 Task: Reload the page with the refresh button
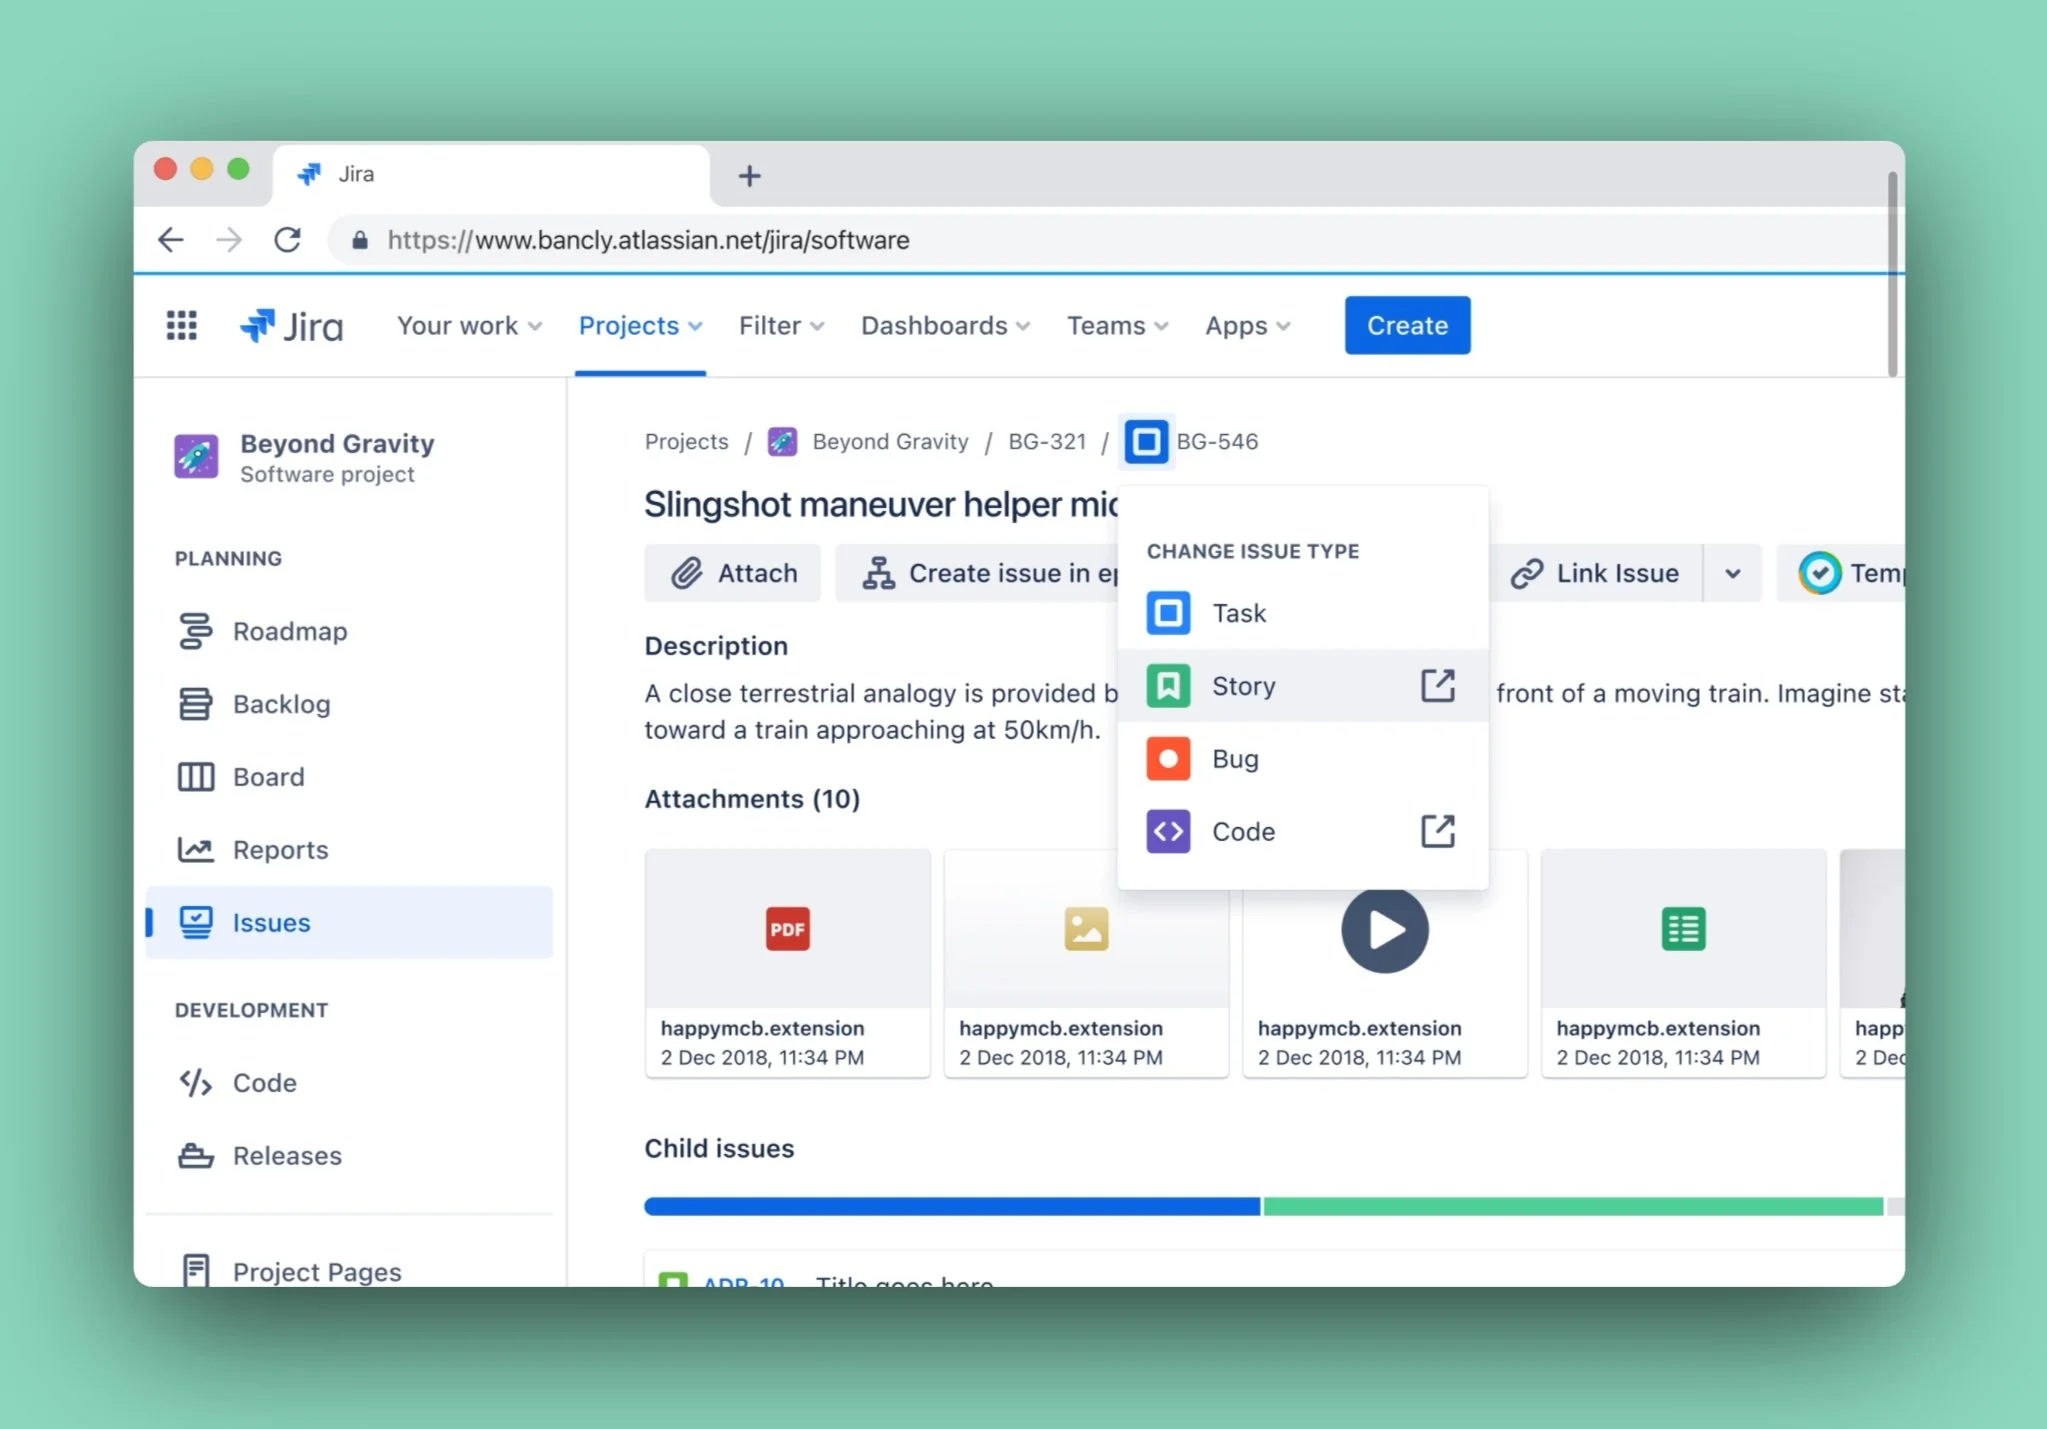288,240
